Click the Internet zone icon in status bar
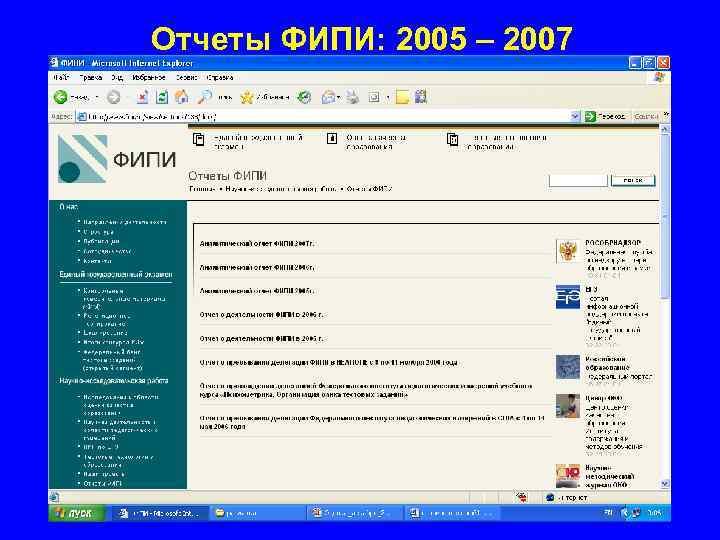The height and width of the screenshot is (540, 720). (550, 497)
